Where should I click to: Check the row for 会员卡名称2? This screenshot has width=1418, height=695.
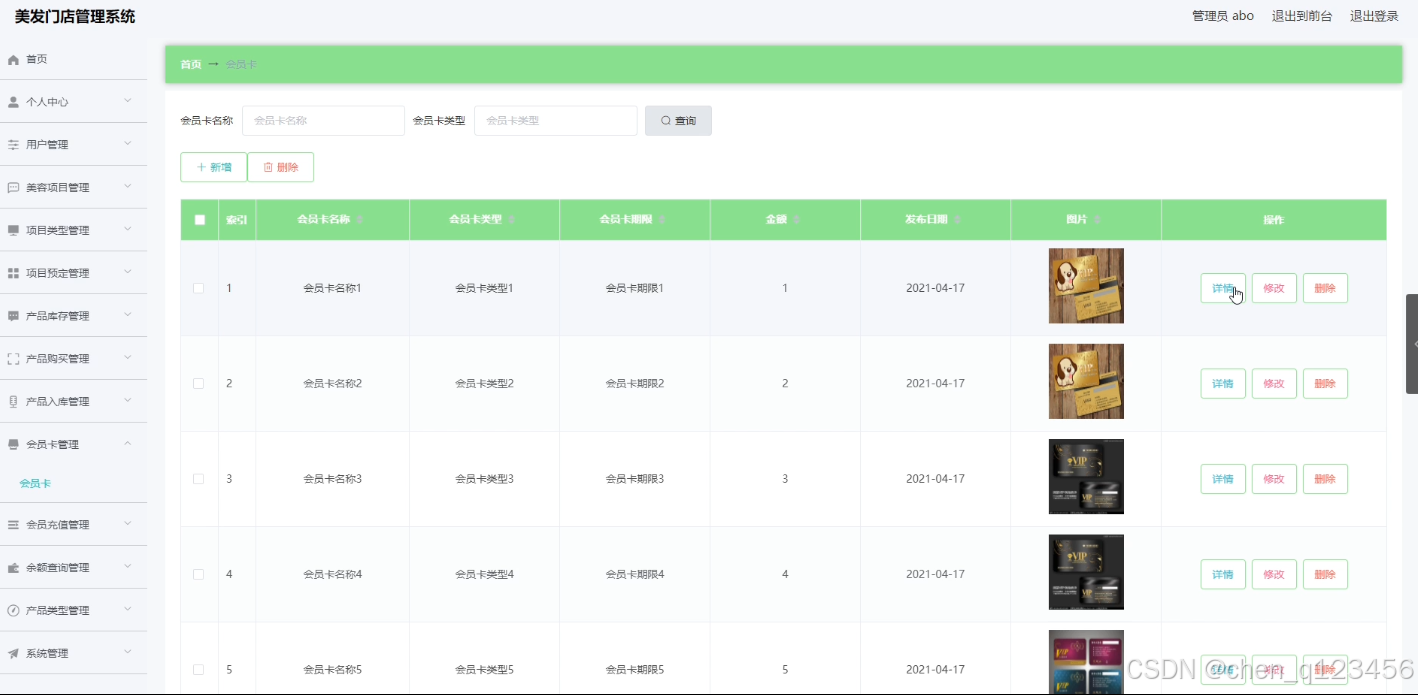198,383
